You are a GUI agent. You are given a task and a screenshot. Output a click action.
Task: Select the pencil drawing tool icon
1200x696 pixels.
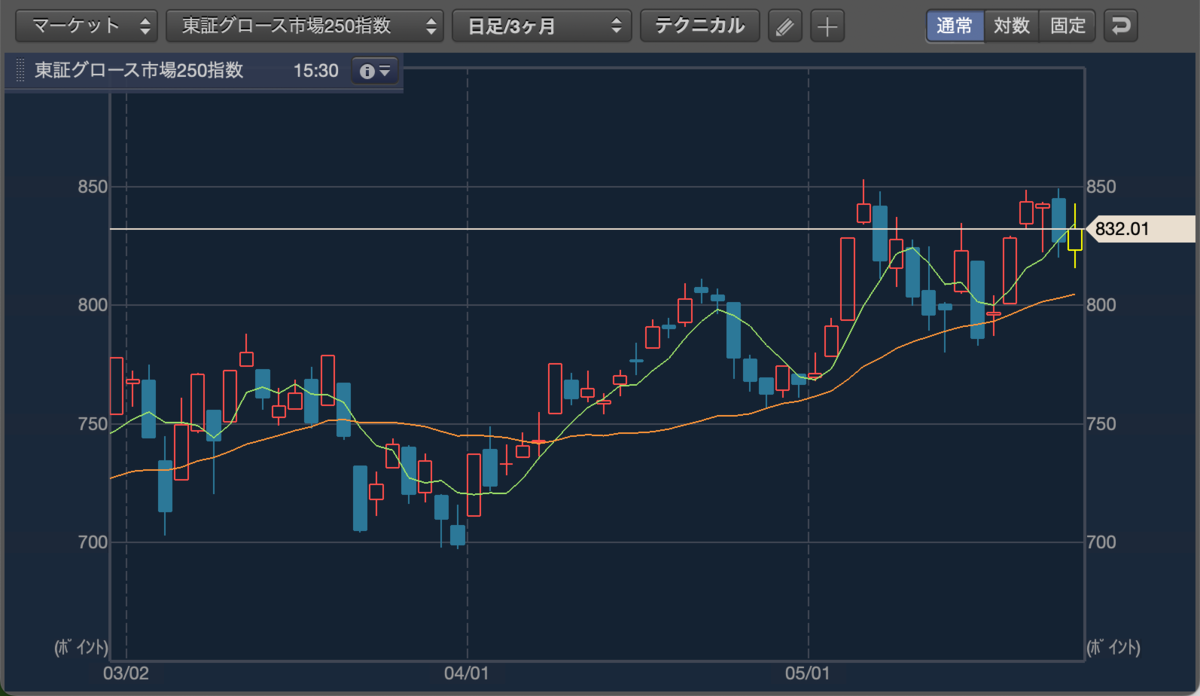click(x=785, y=26)
